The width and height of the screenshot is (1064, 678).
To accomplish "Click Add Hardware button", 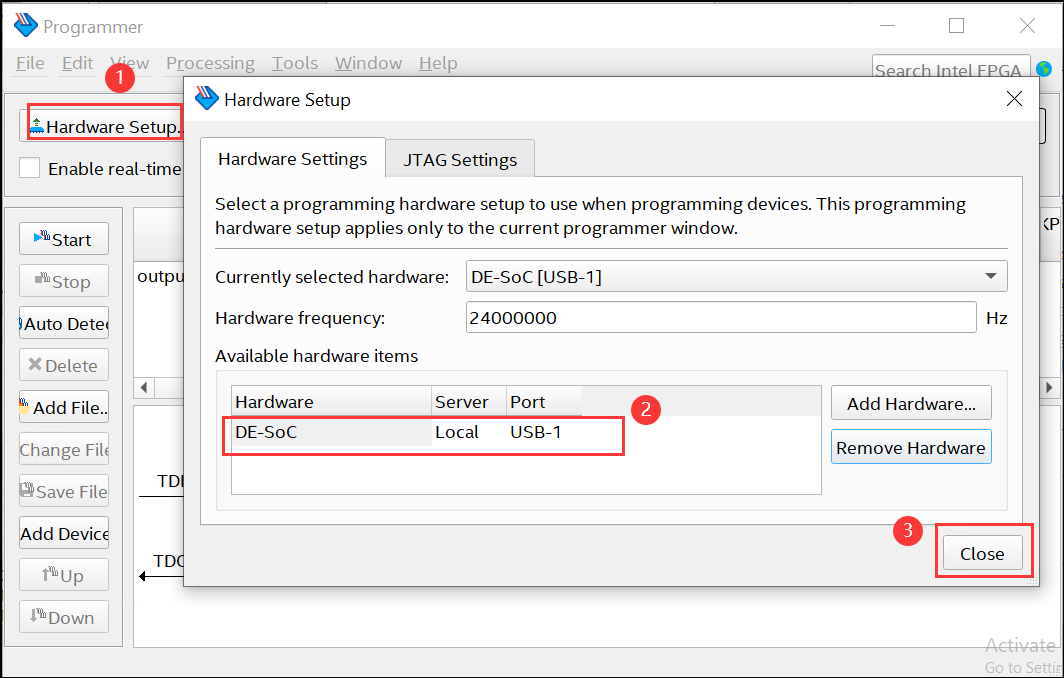I will [911, 403].
